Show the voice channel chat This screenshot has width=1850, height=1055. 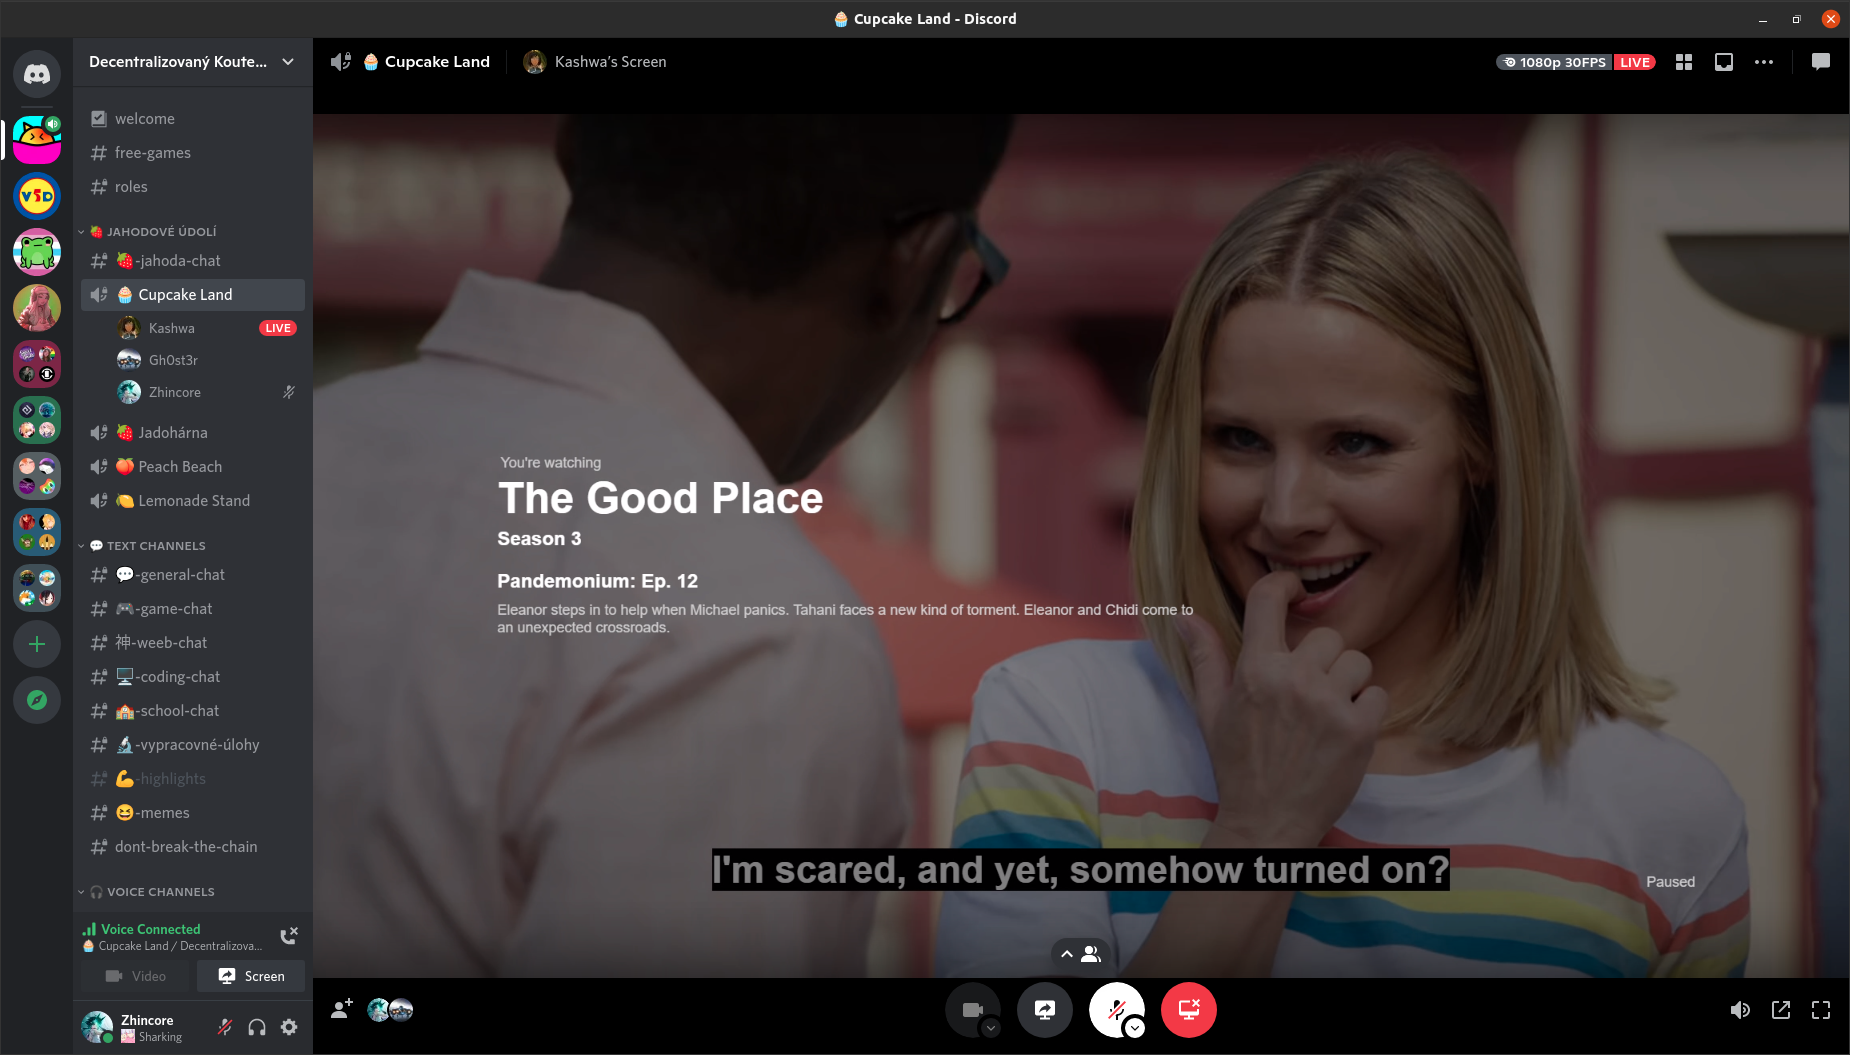[1821, 62]
